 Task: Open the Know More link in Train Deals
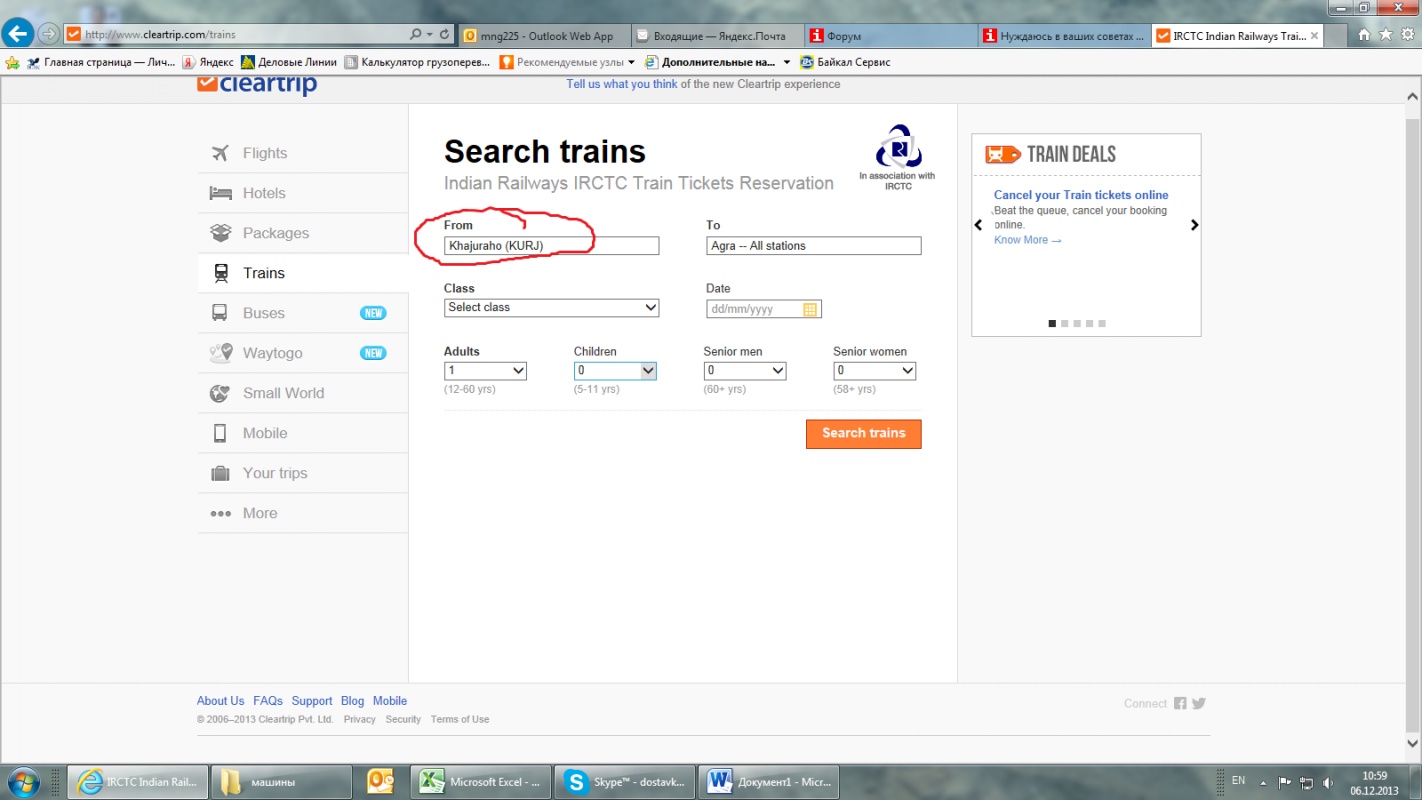(1027, 240)
